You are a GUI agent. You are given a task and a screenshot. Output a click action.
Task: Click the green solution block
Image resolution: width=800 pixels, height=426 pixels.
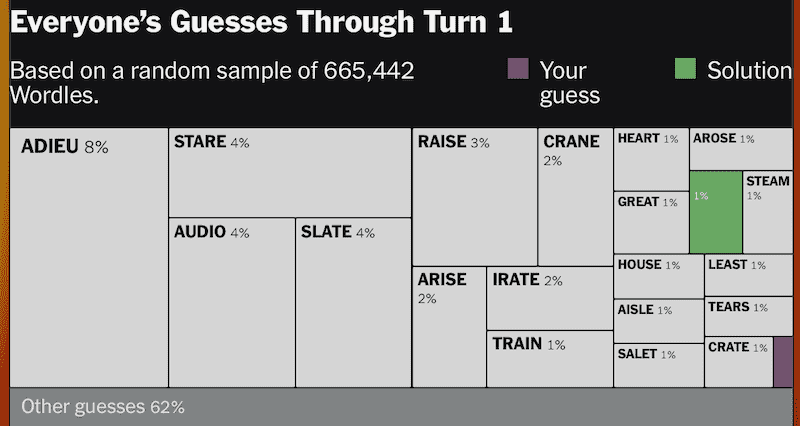[716, 212]
